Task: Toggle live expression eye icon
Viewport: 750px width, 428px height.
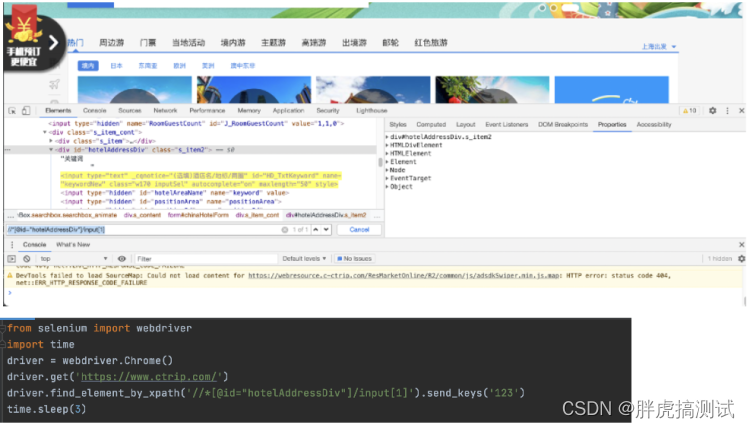Action: click(122, 259)
